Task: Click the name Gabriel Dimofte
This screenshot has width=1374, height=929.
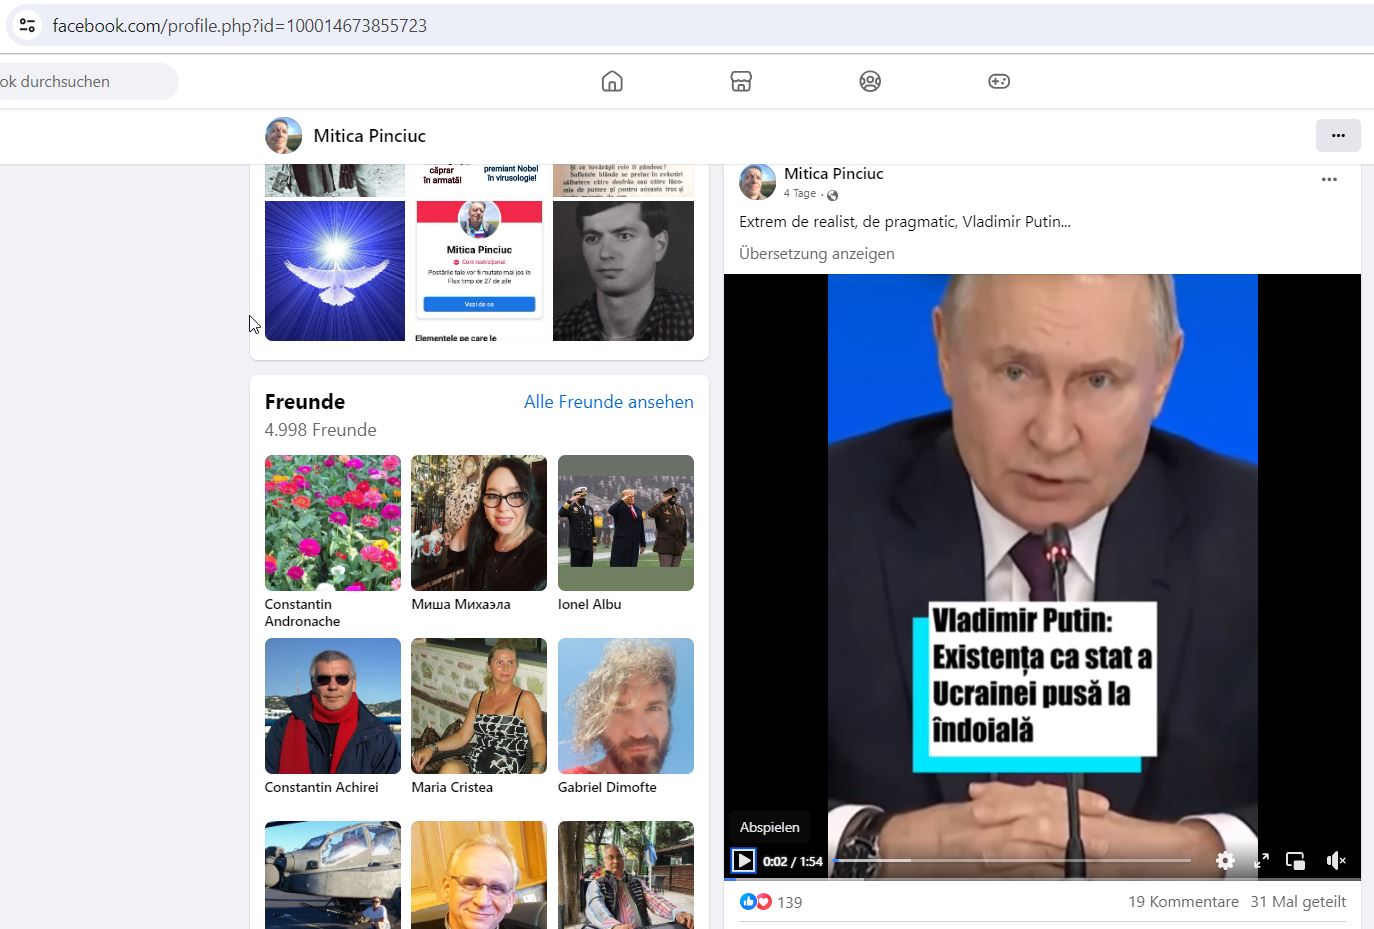Action: pyautogui.click(x=607, y=787)
